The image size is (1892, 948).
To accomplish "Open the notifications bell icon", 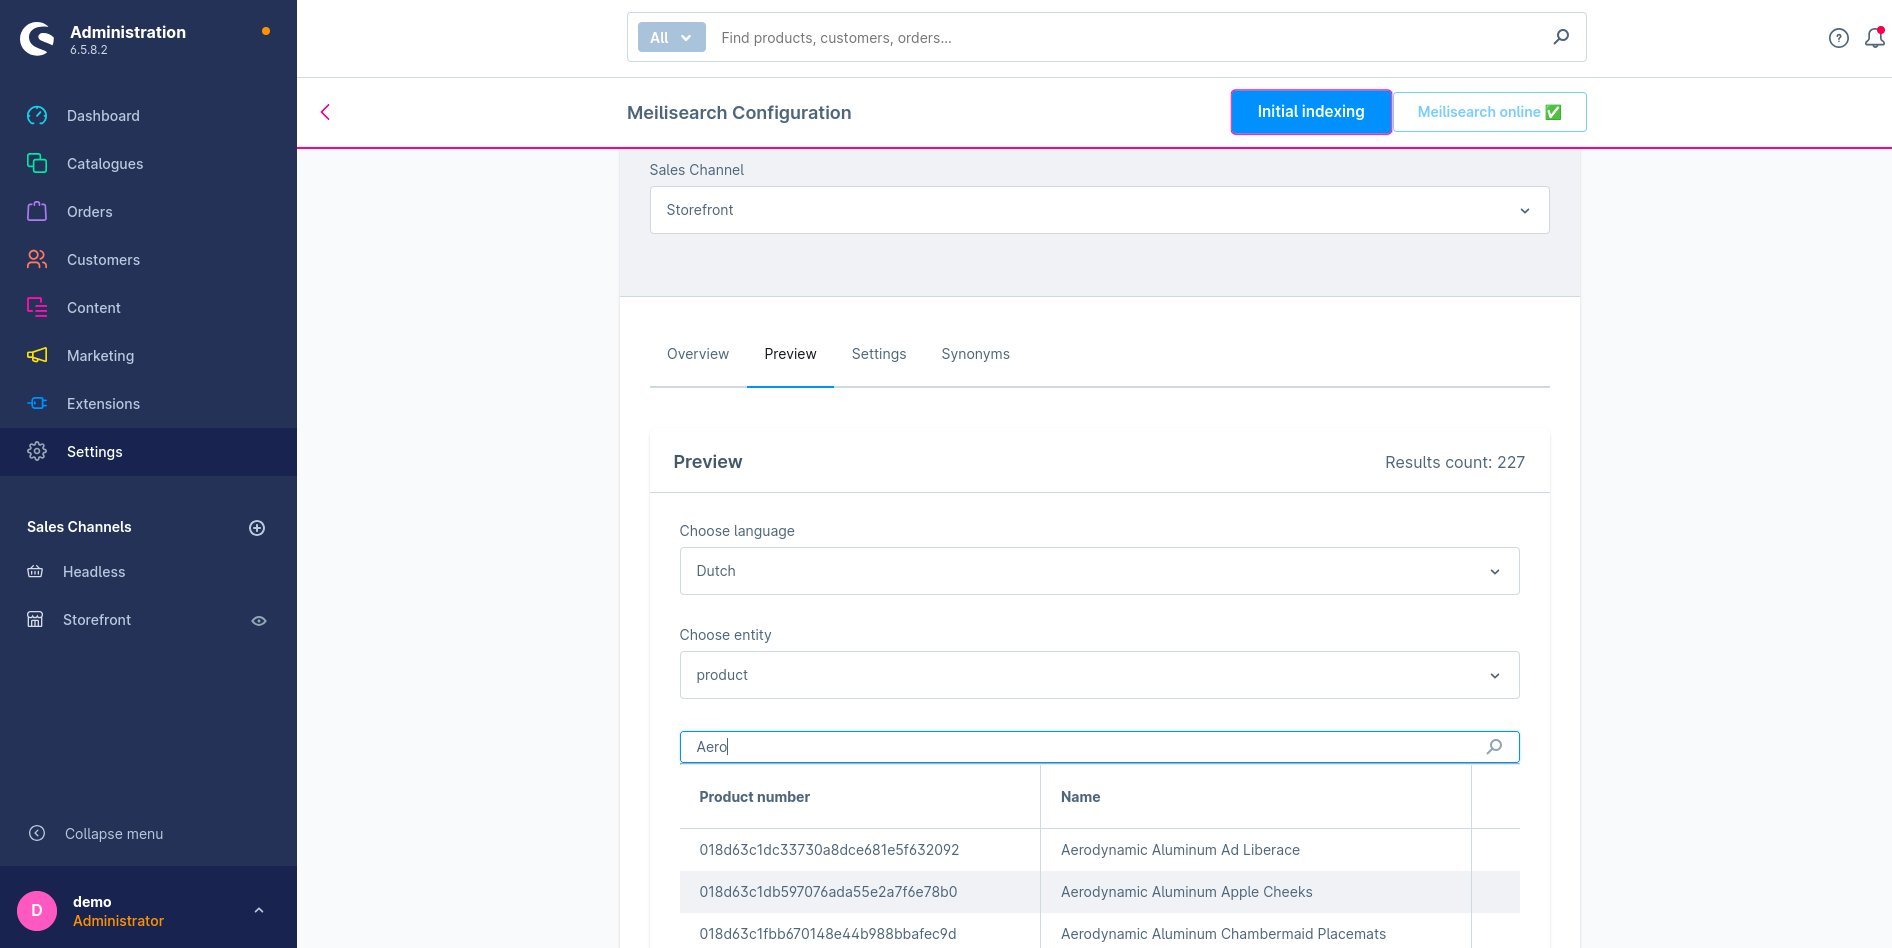I will coord(1875,38).
